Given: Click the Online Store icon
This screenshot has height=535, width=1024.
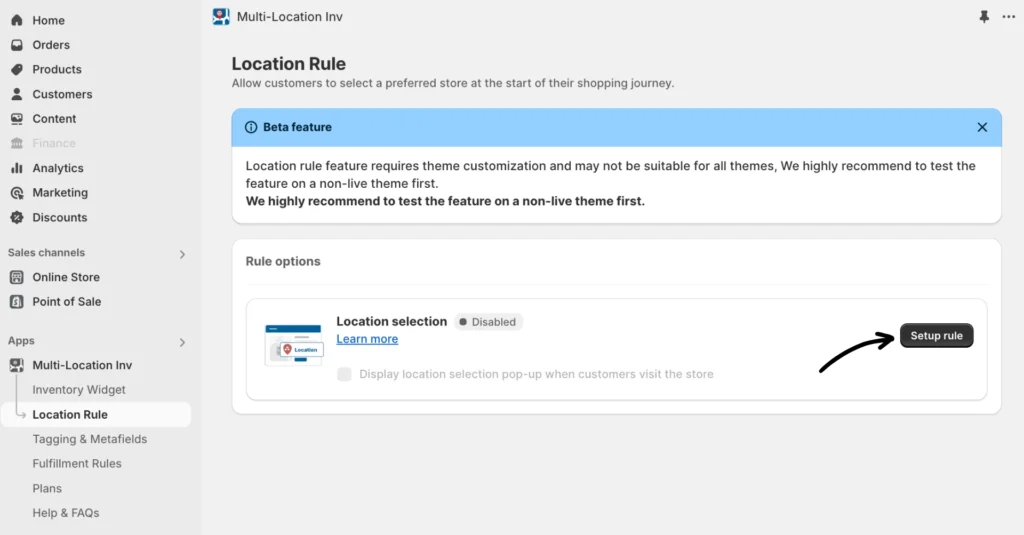Looking at the screenshot, I should (x=16, y=277).
